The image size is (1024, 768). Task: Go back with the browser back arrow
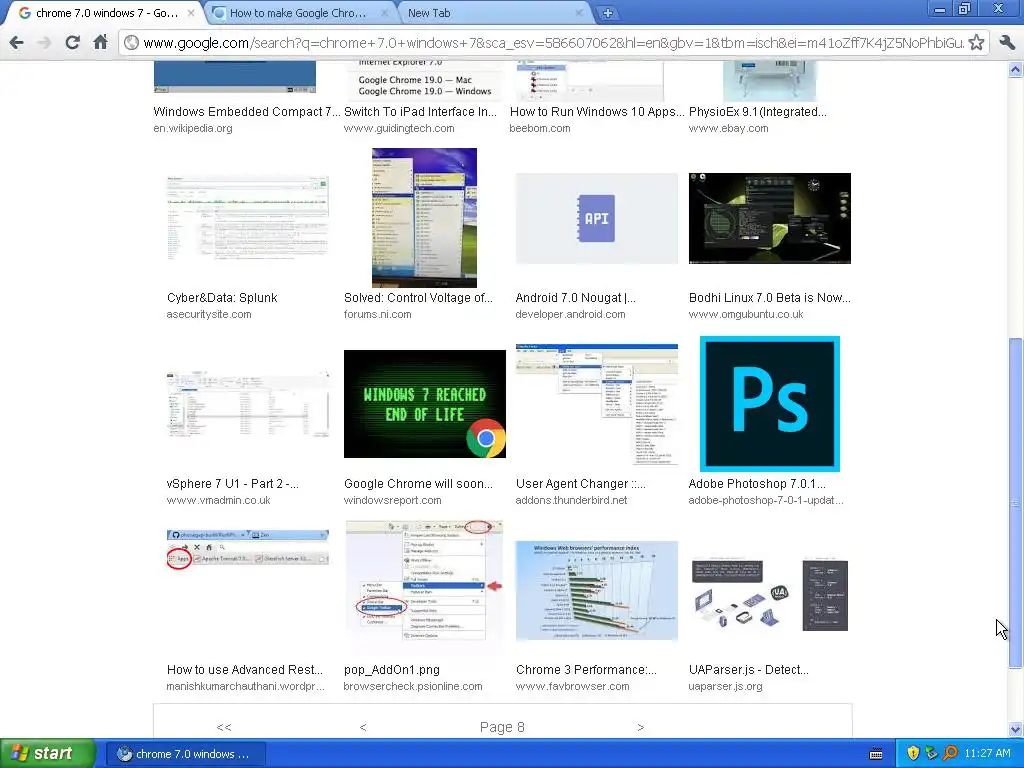pos(16,42)
